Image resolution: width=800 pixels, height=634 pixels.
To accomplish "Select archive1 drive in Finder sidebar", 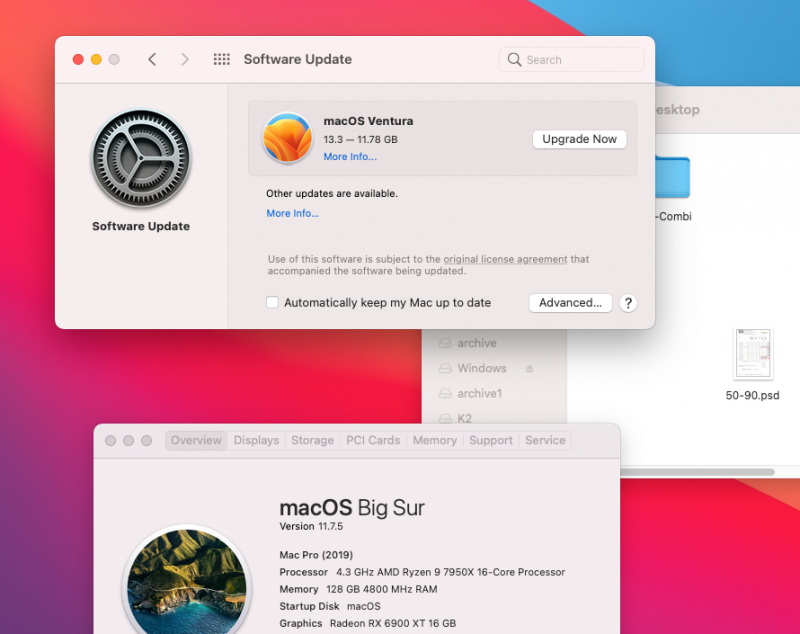I will (x=470, y=393).
